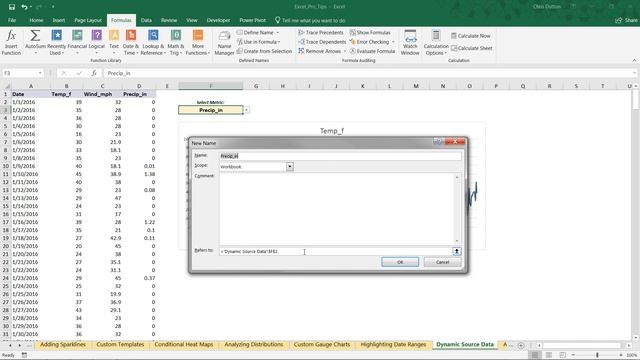
Task: Open the Custom Templates sheet tab
Action: (x=120, y=344)
